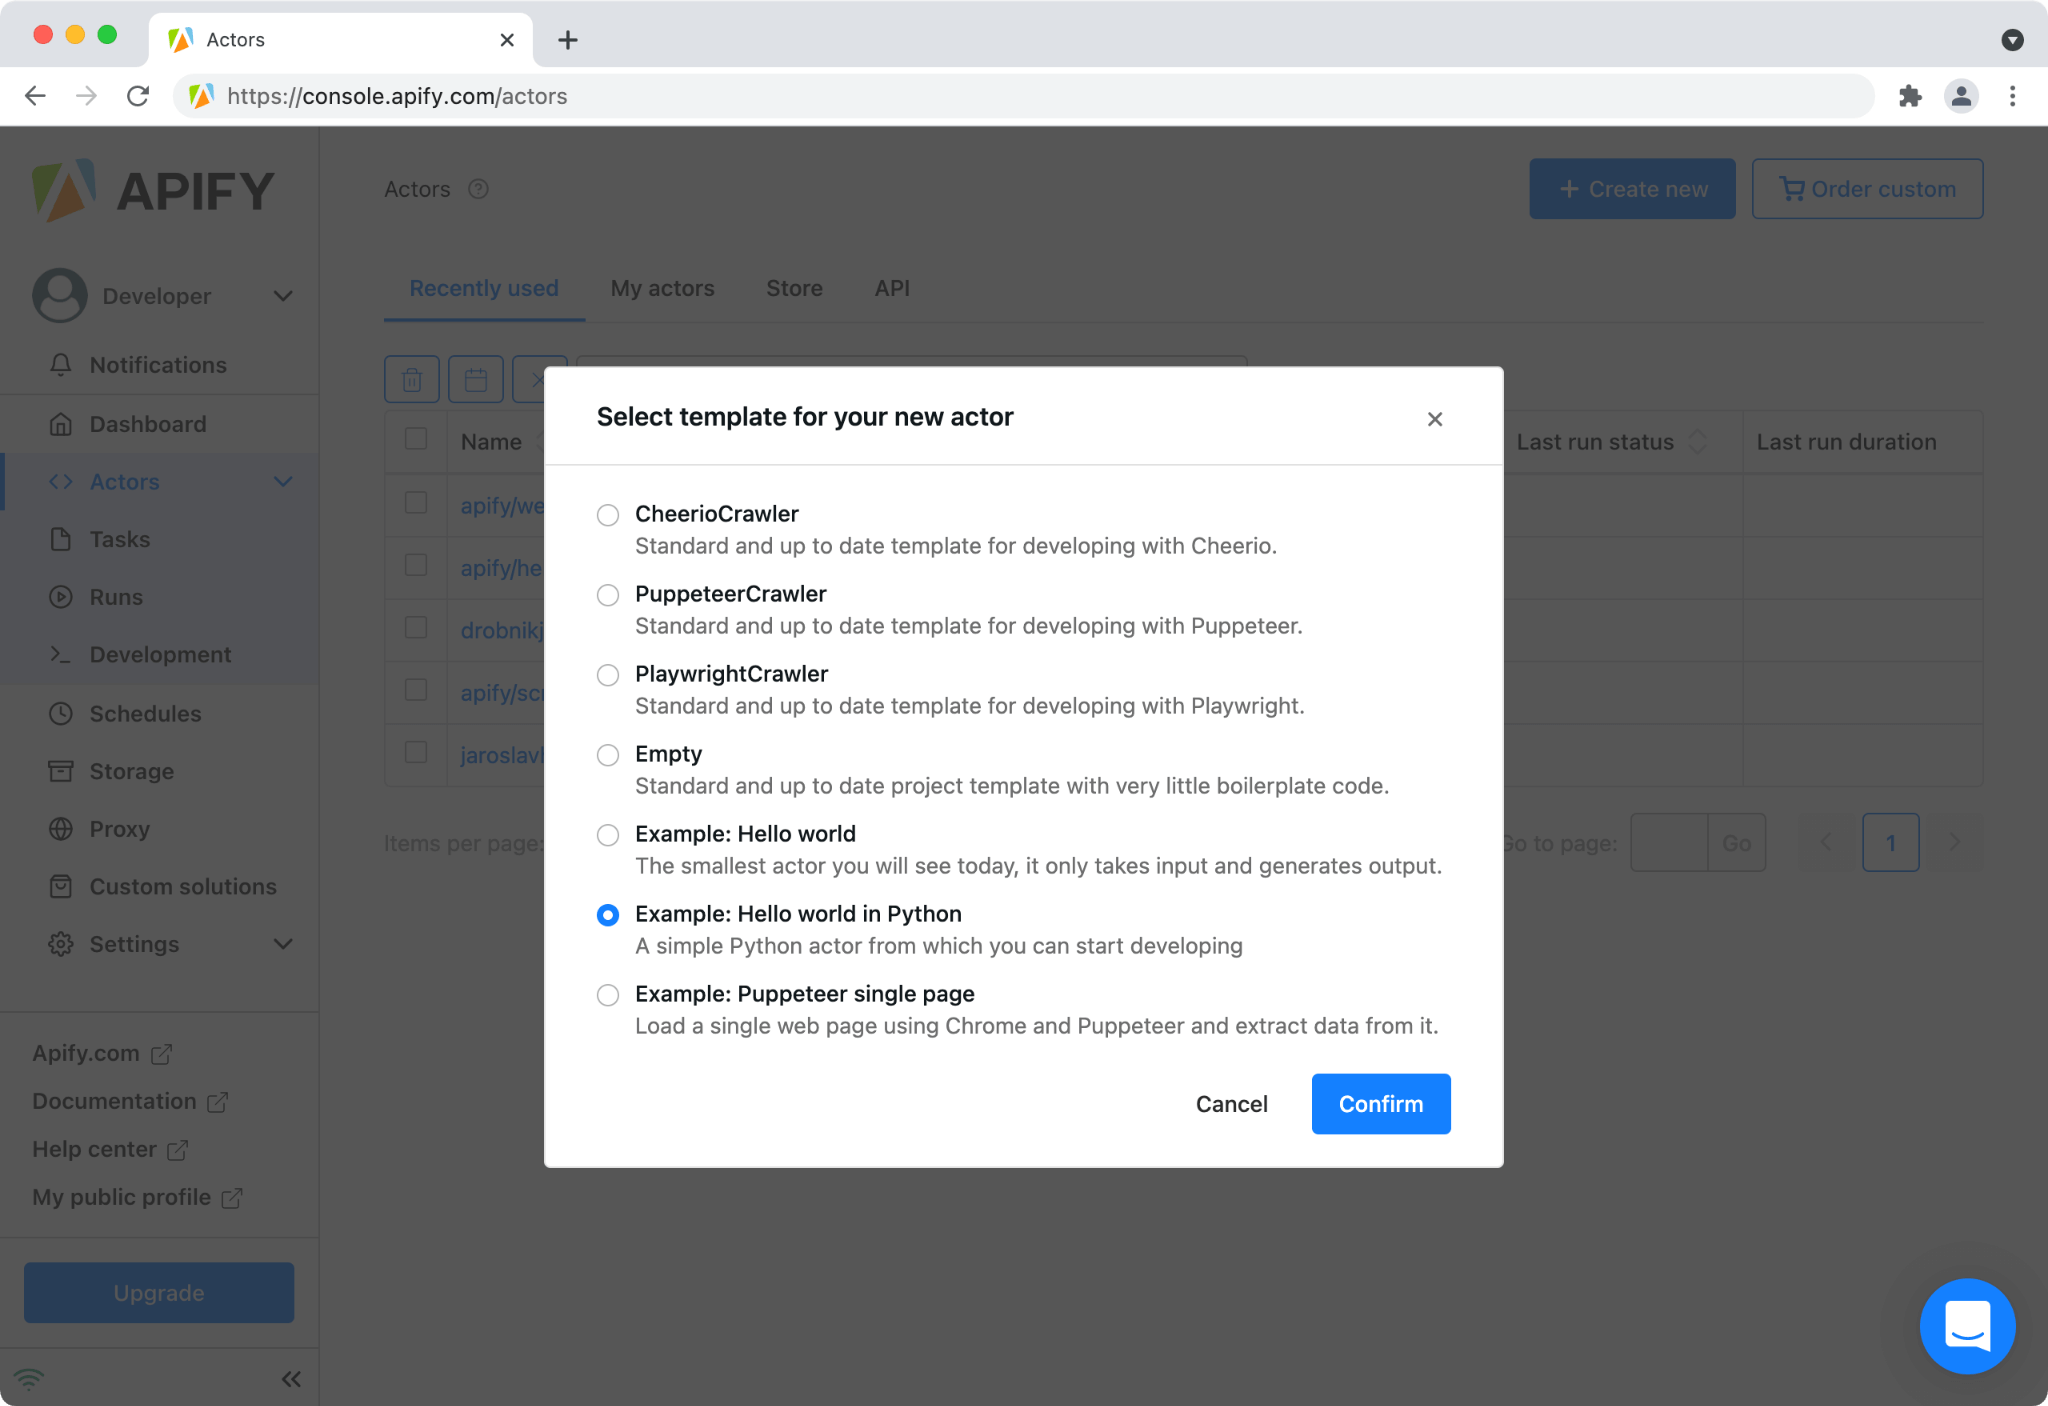Open the Help center link

coord(110,1149)
